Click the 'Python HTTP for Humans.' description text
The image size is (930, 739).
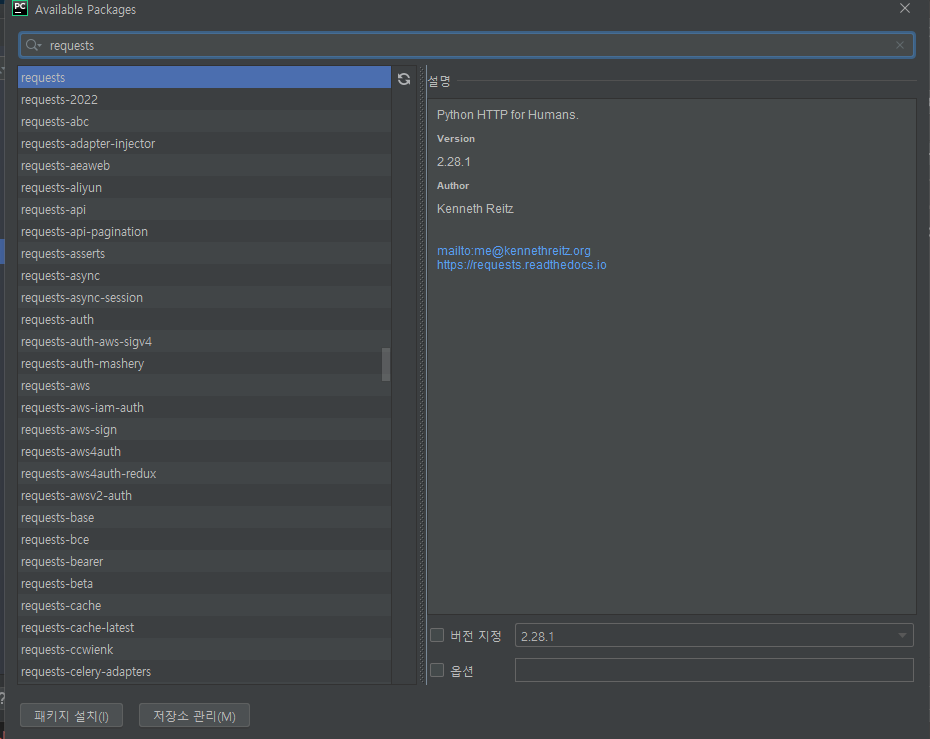tap(508, 114)
